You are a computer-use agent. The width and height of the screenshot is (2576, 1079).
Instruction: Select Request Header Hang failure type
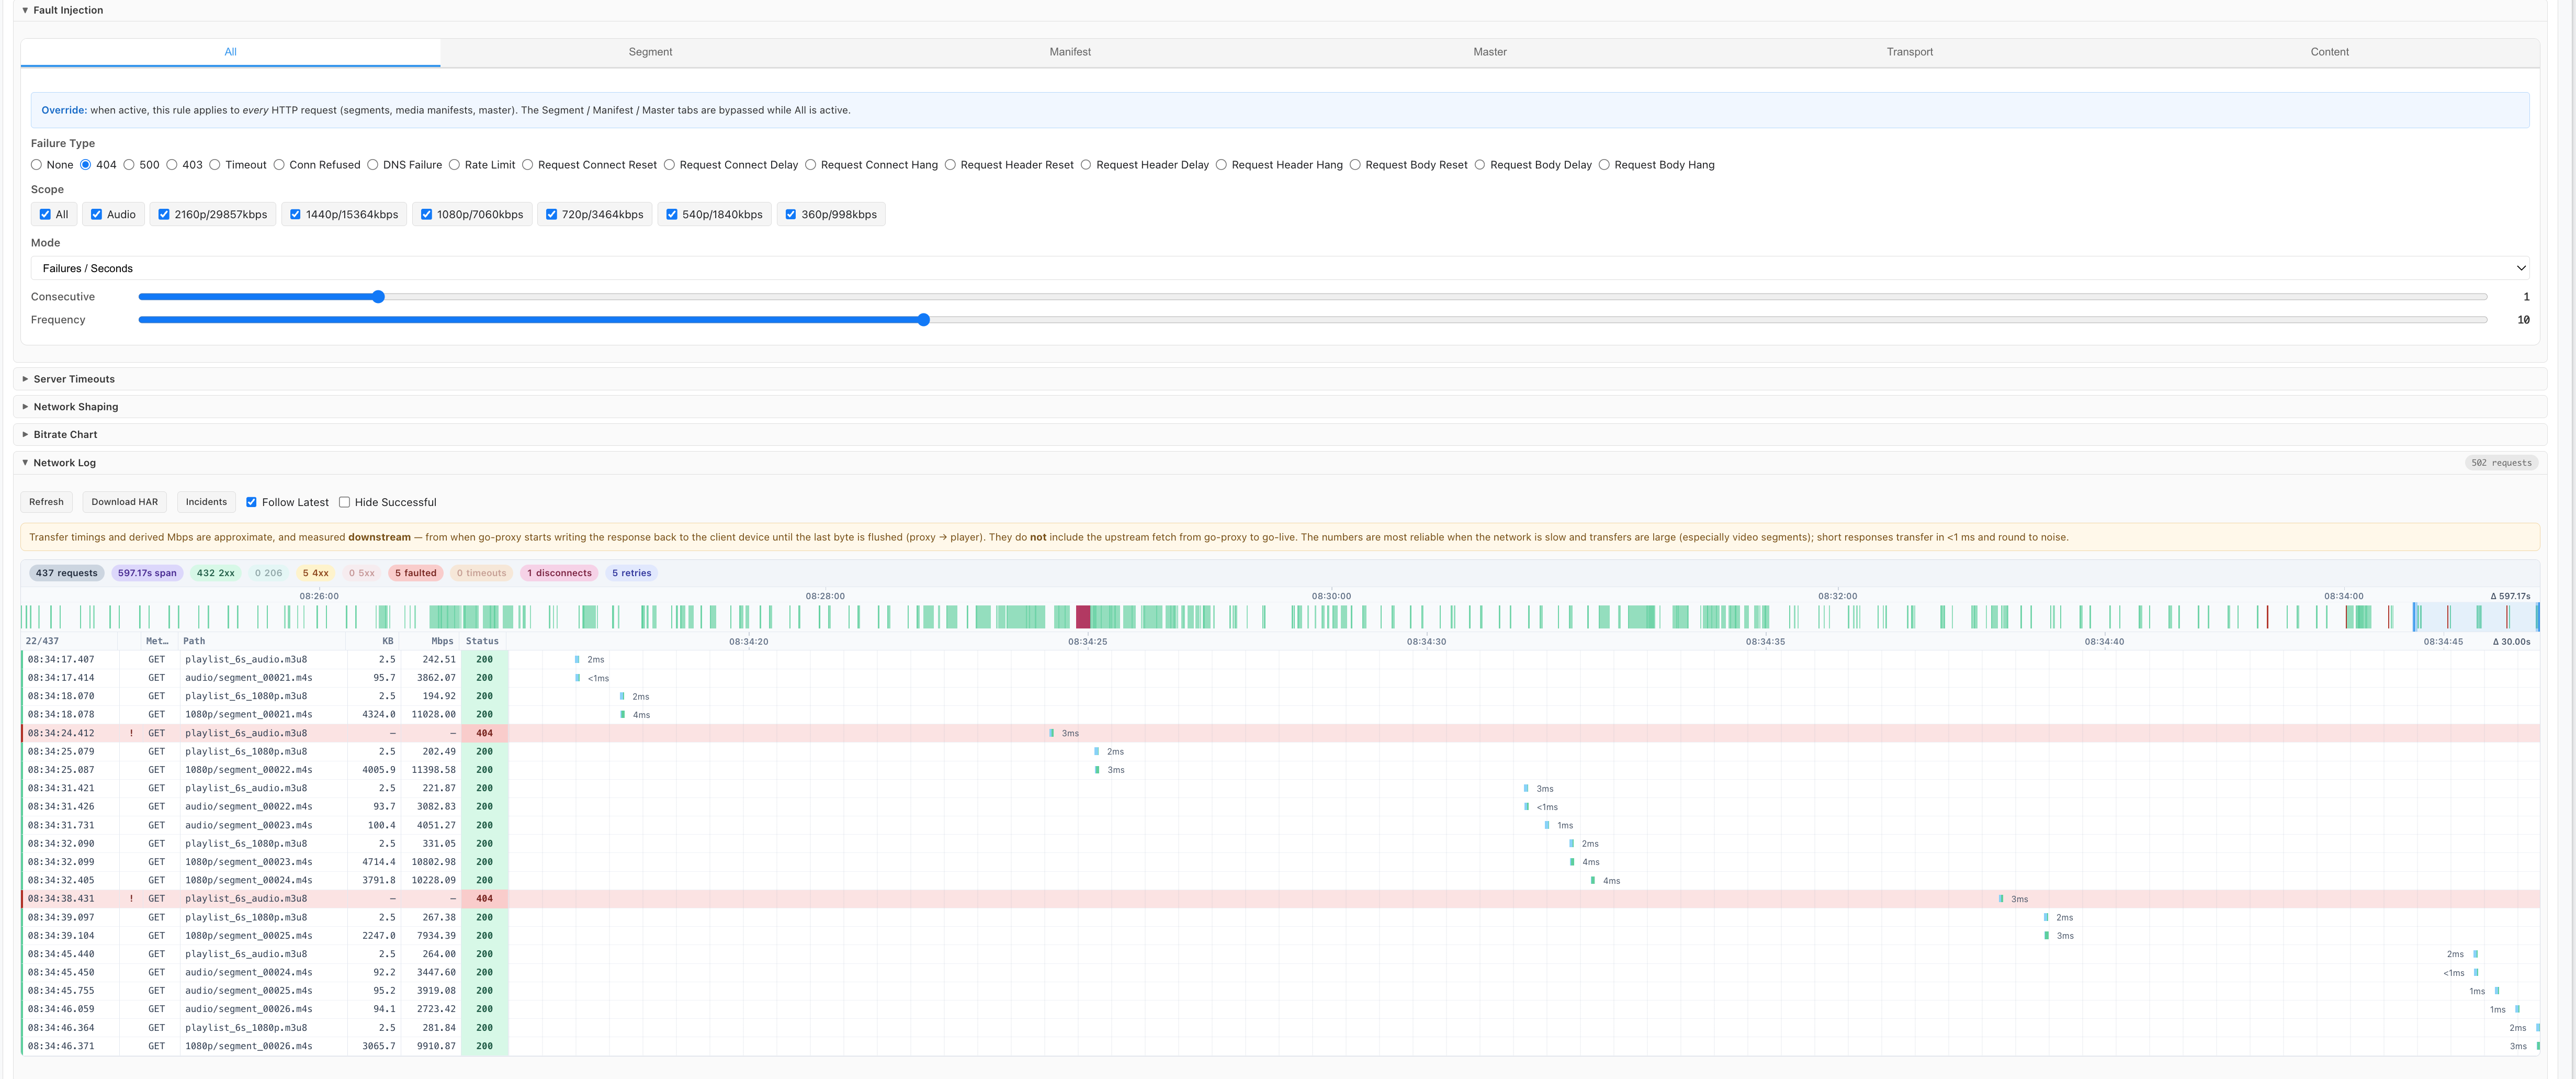pyautogui.click(x=1221, y=165)
